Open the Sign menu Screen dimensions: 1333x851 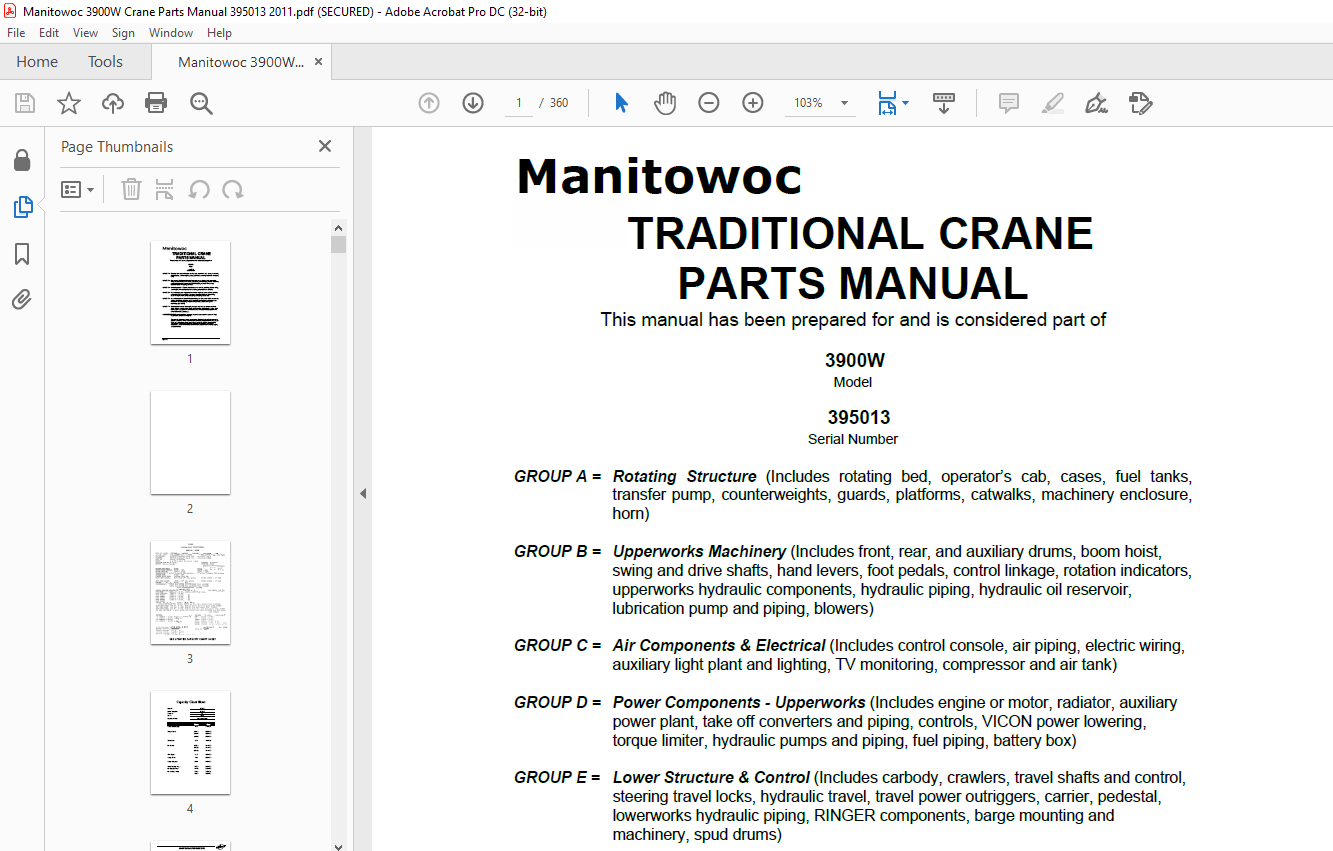[x=123, y=33]
